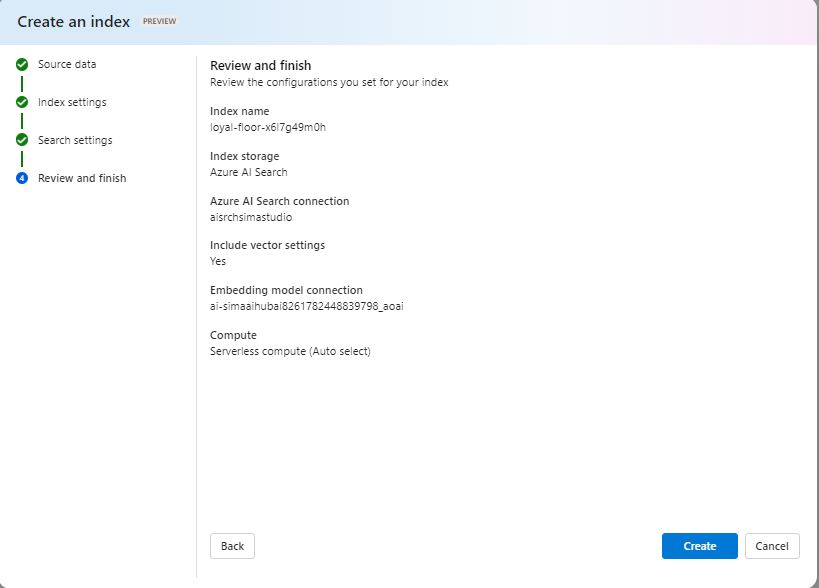The height and width of the screenshot is (588, 819).
Task: Click the Serverless compute (Auto select) text
Action: [290, 351]
